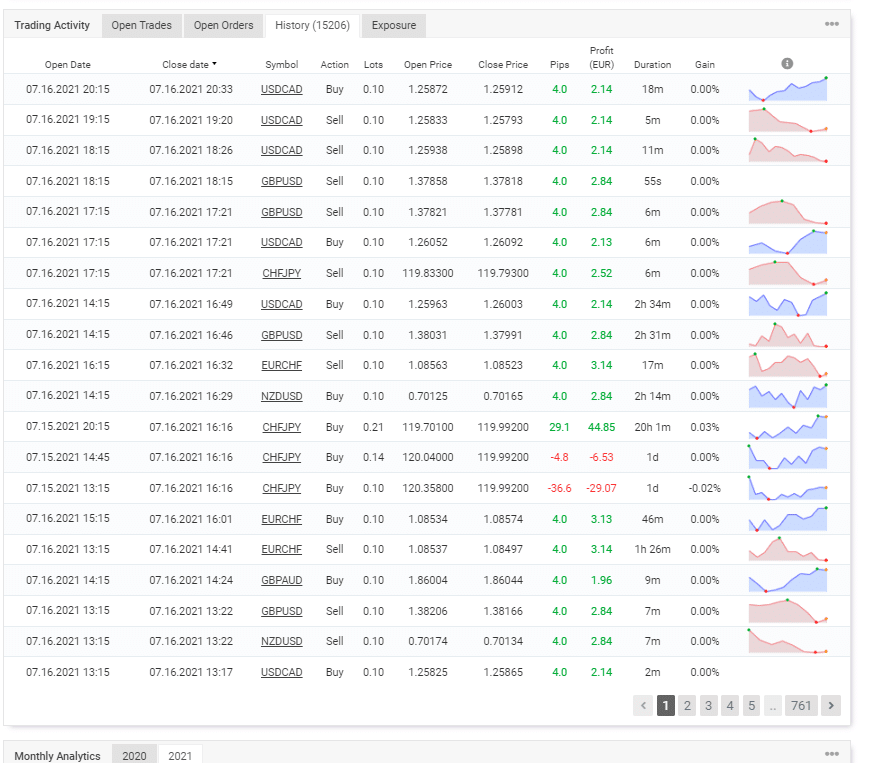Click the mini chart for trade closed 14:41

tap(788, 549)
